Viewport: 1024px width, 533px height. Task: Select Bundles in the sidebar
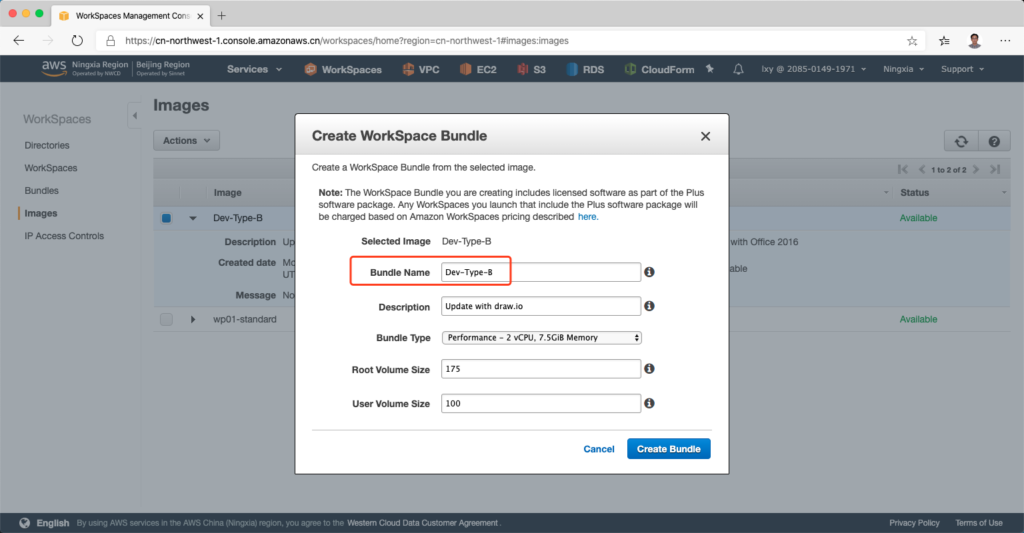point(42,190)
